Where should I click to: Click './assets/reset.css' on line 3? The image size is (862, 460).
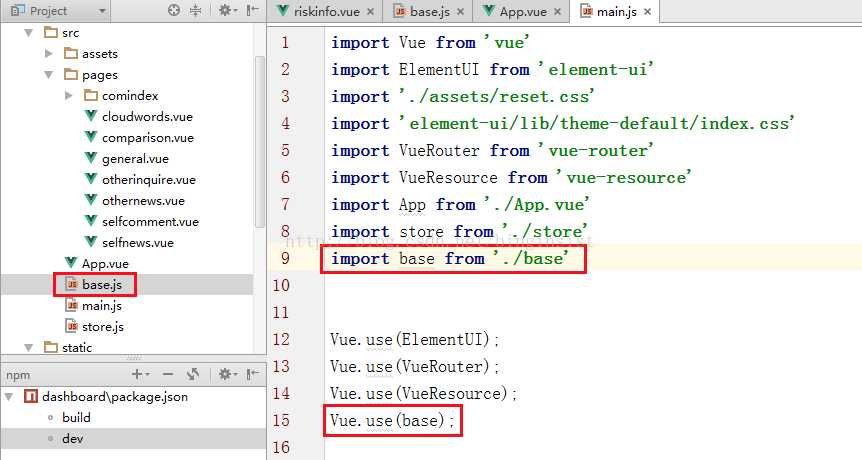[x=496, y=97]
